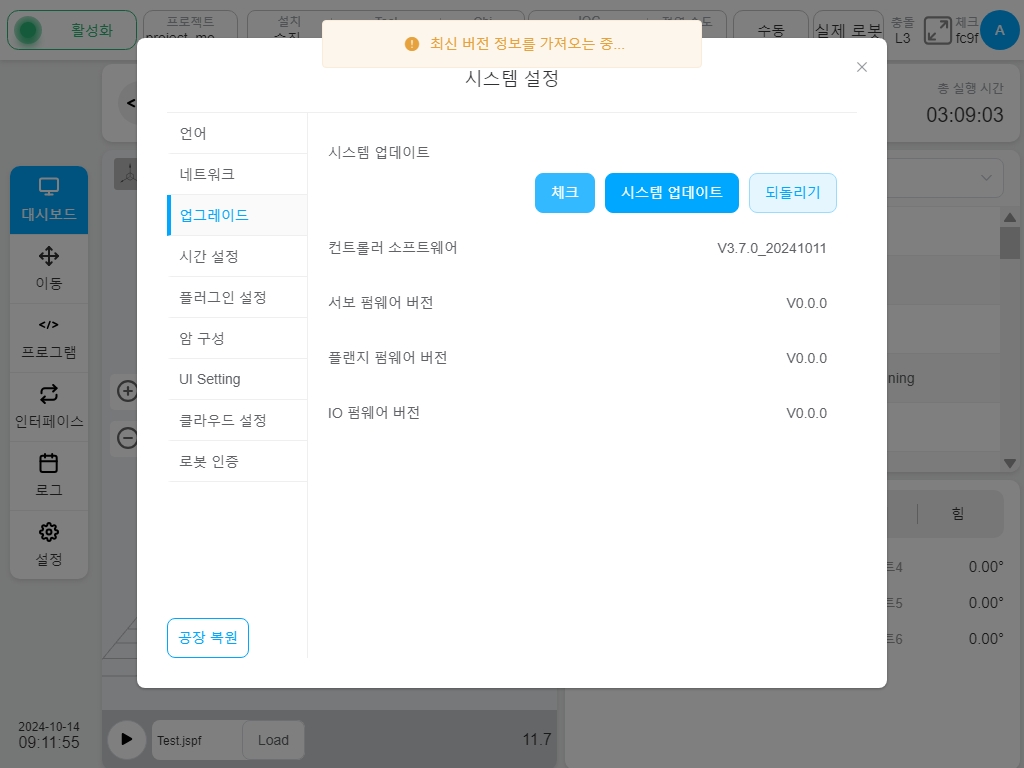Open UI Setting in settings menu

pos(238,379)
